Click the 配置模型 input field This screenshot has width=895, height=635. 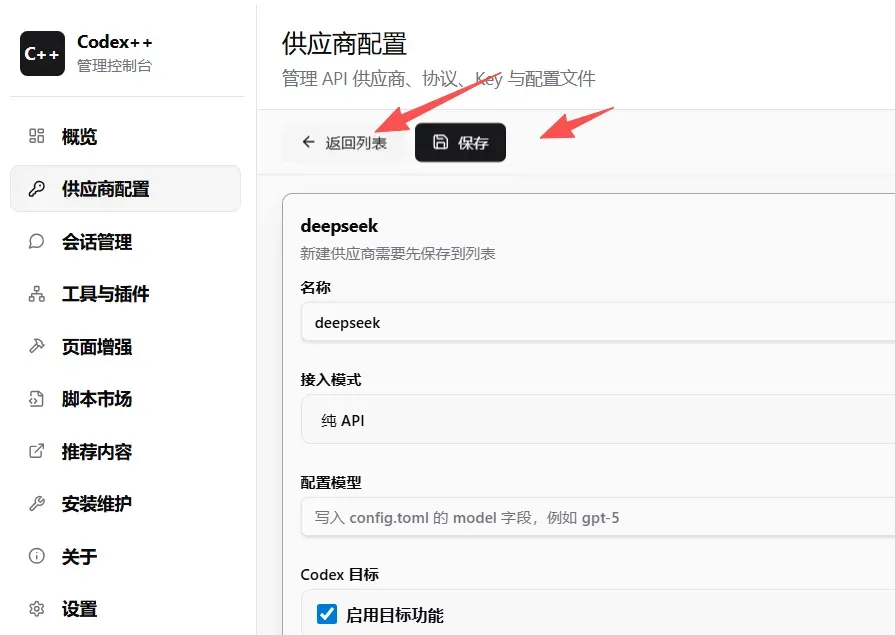598,517
